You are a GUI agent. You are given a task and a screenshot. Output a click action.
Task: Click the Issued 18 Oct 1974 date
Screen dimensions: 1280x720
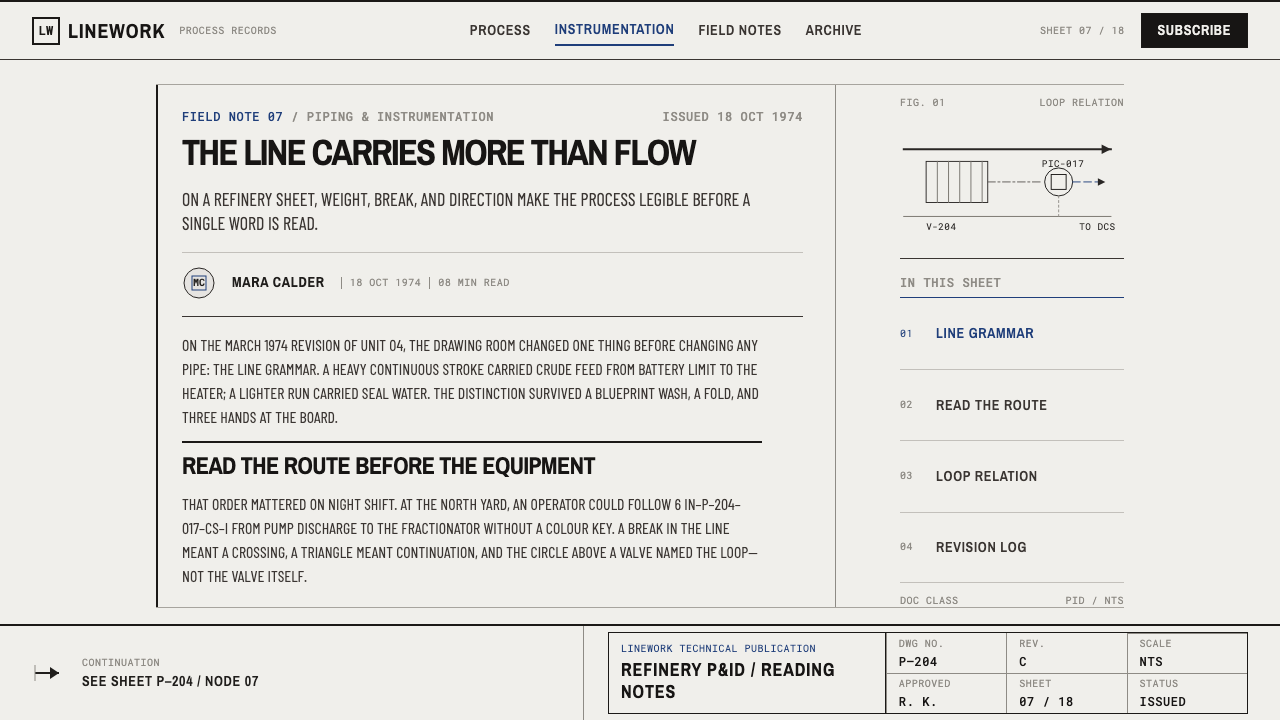[732, 117]
